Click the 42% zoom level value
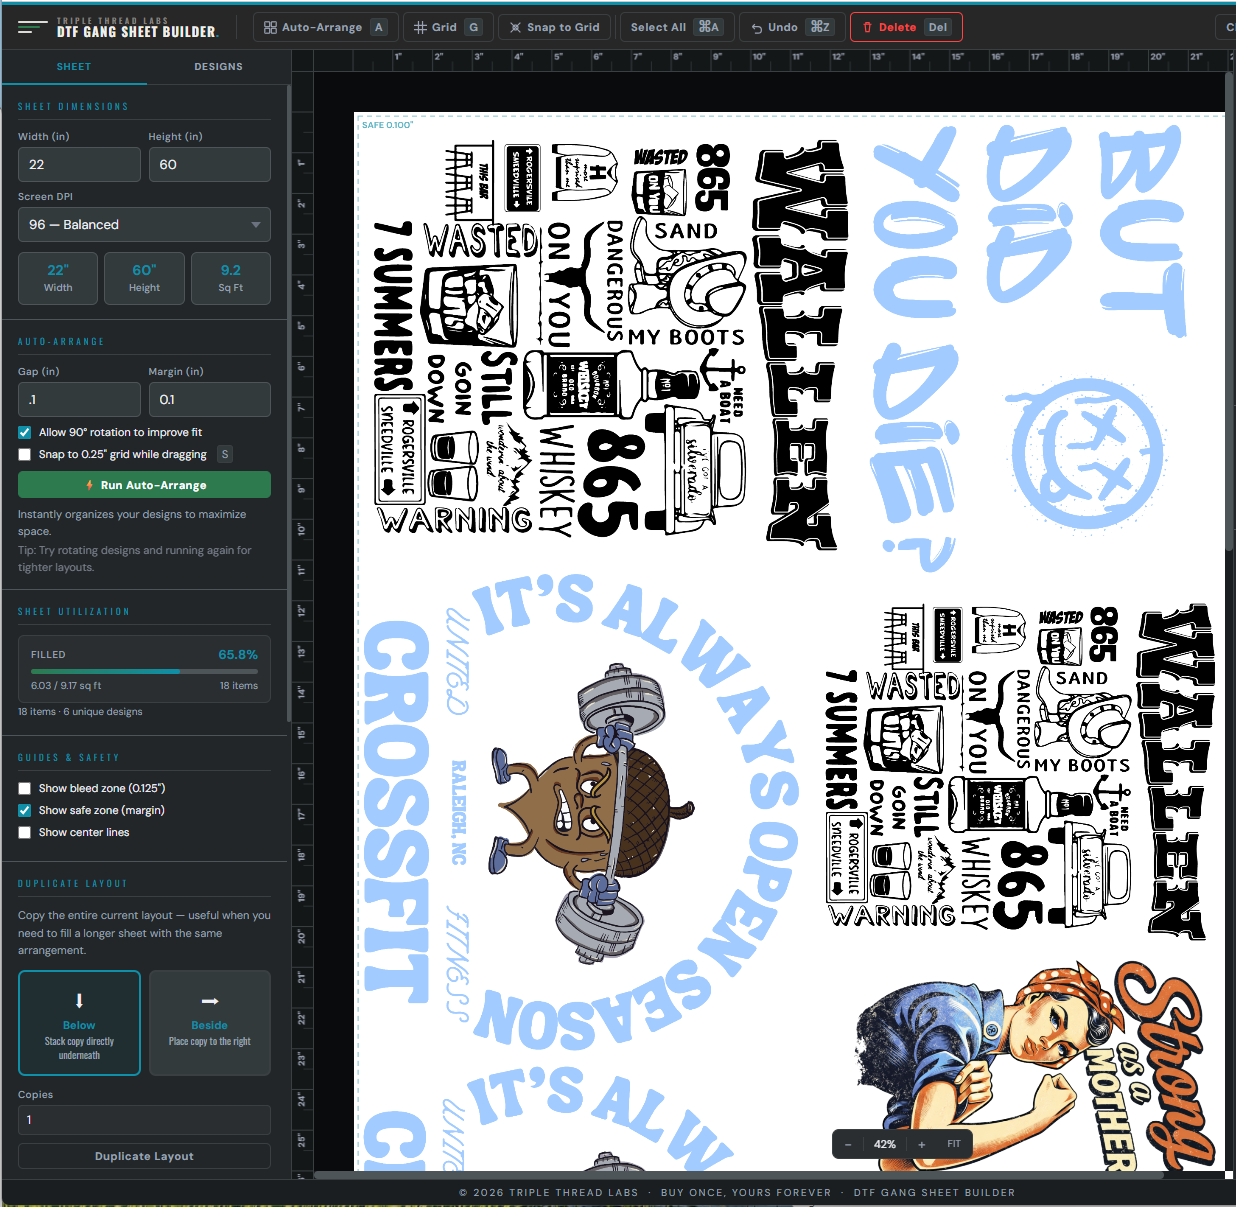The width and height of the screenshot is (1236, 1207). coord(884,1144)
